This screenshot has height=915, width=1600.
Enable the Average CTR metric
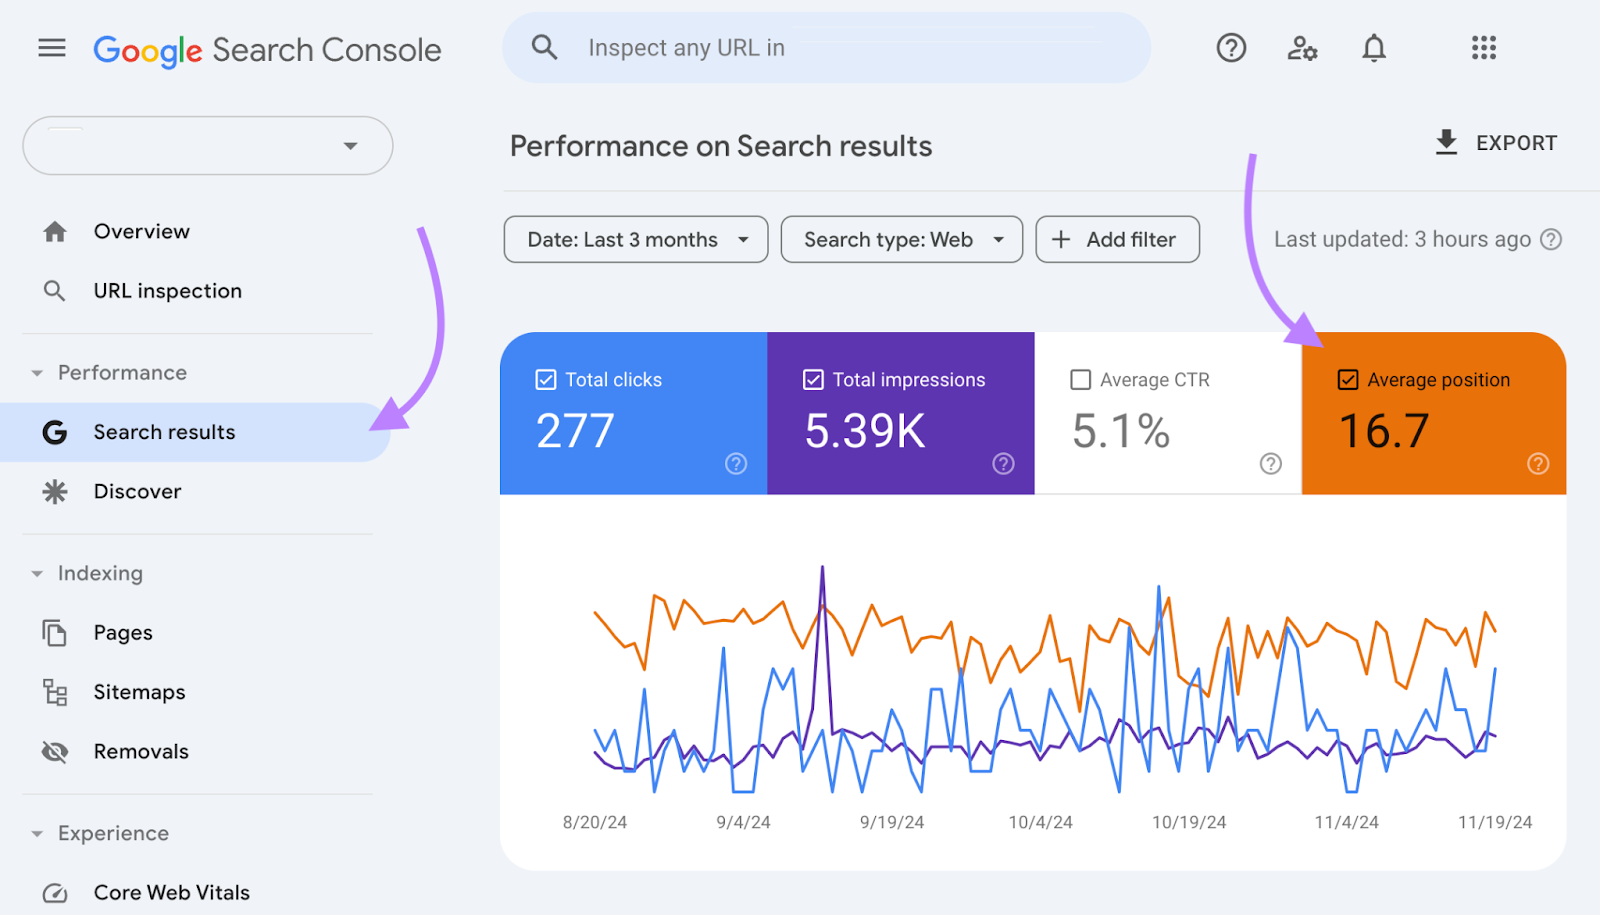point(1079,379)
